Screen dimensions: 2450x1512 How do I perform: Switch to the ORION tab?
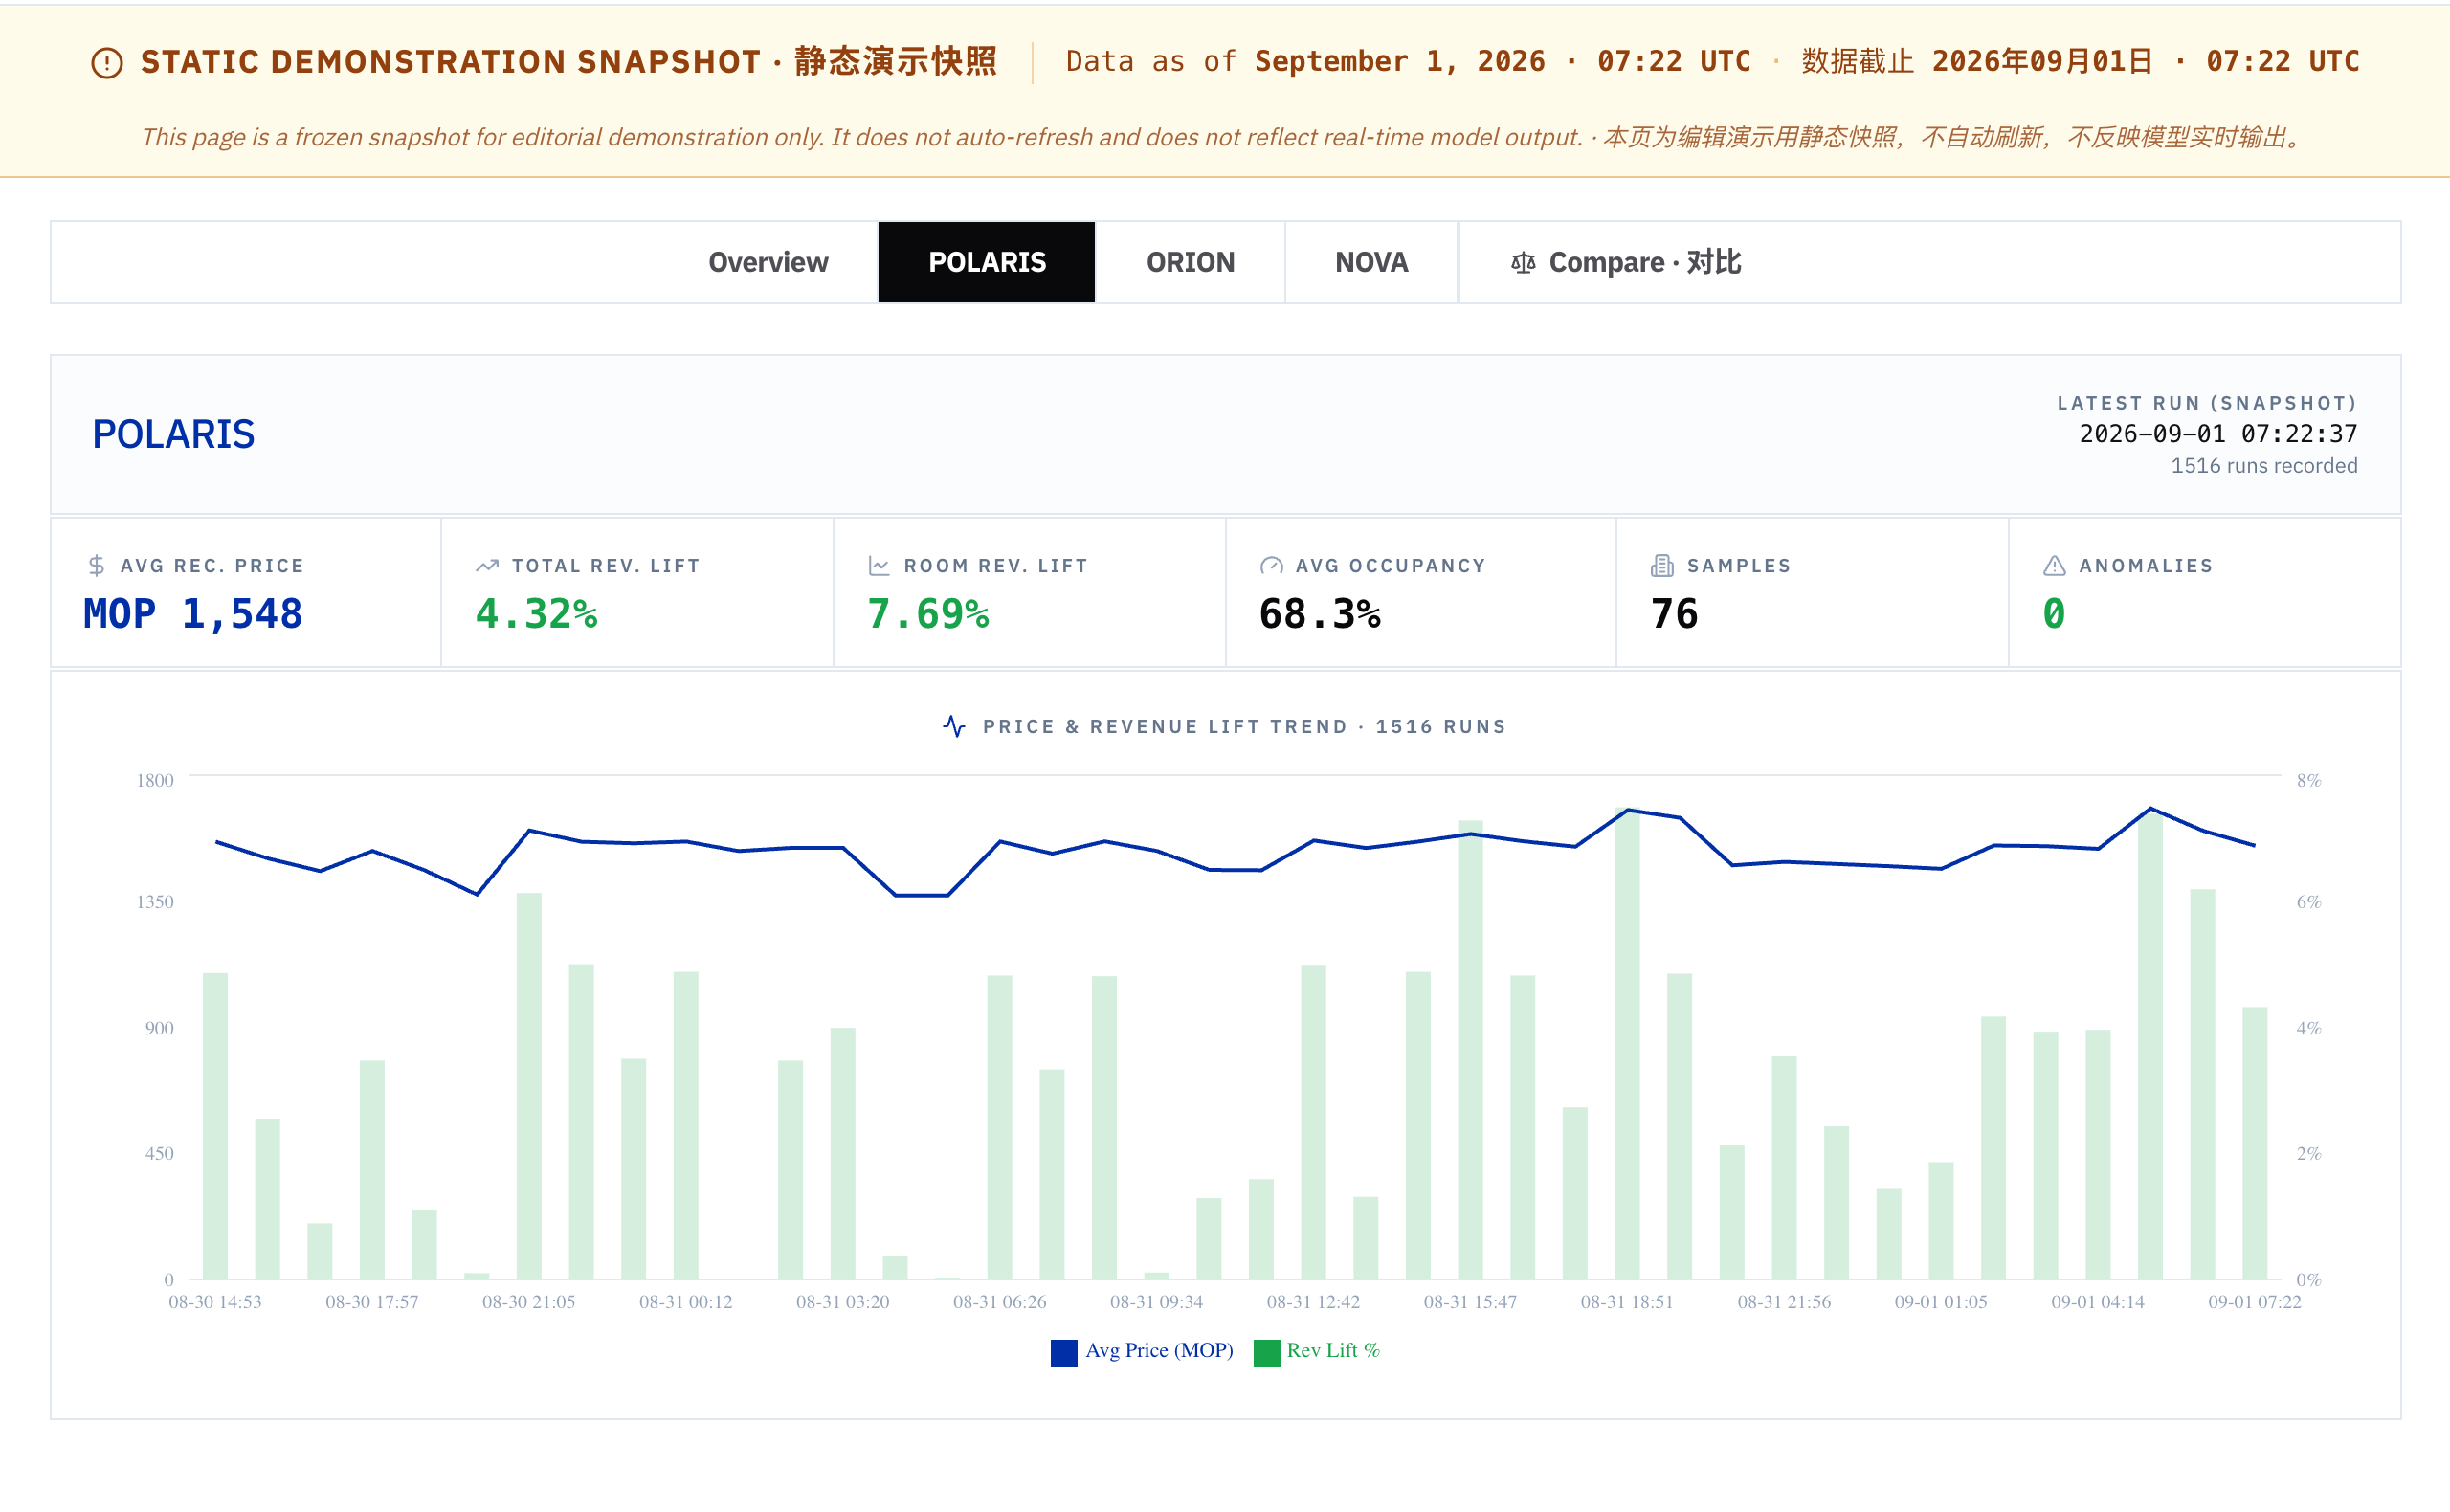[1190, 262]
